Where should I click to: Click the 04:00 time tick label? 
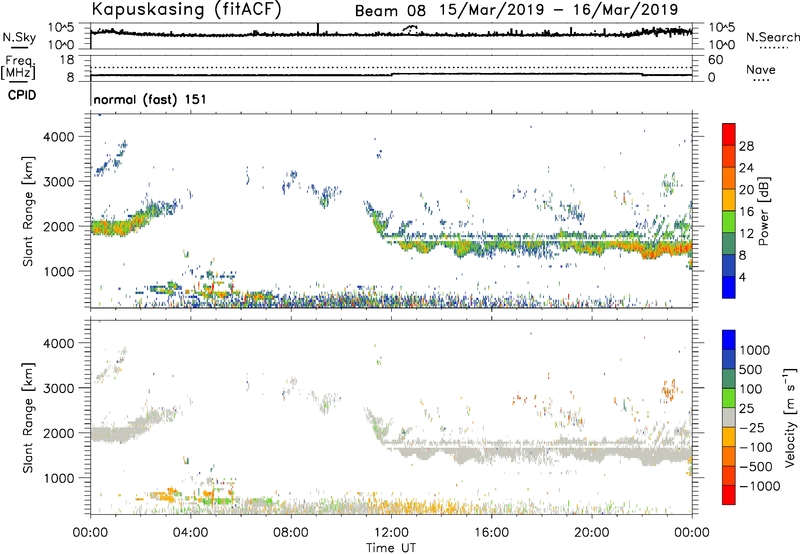(x=190, y=533)
